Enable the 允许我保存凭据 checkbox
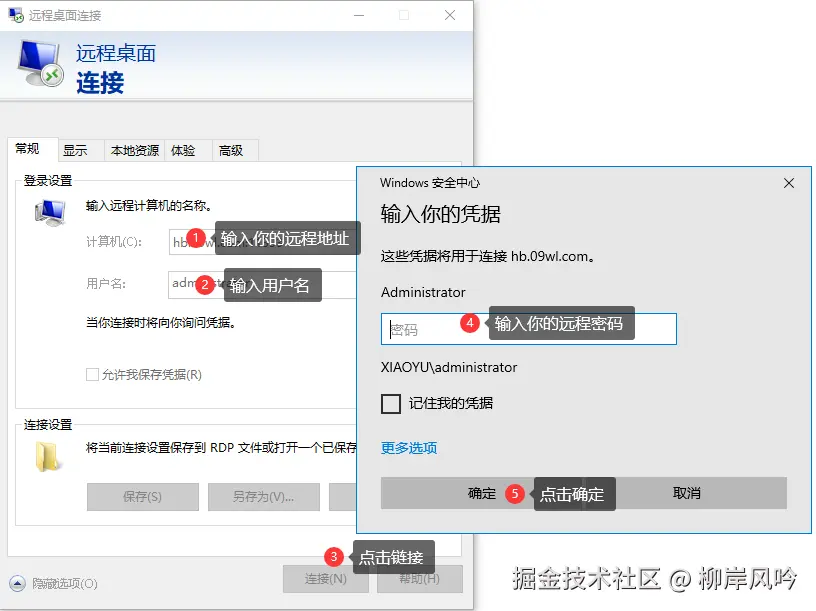Screen dimensions: 816x611 (x=90, y=374)
